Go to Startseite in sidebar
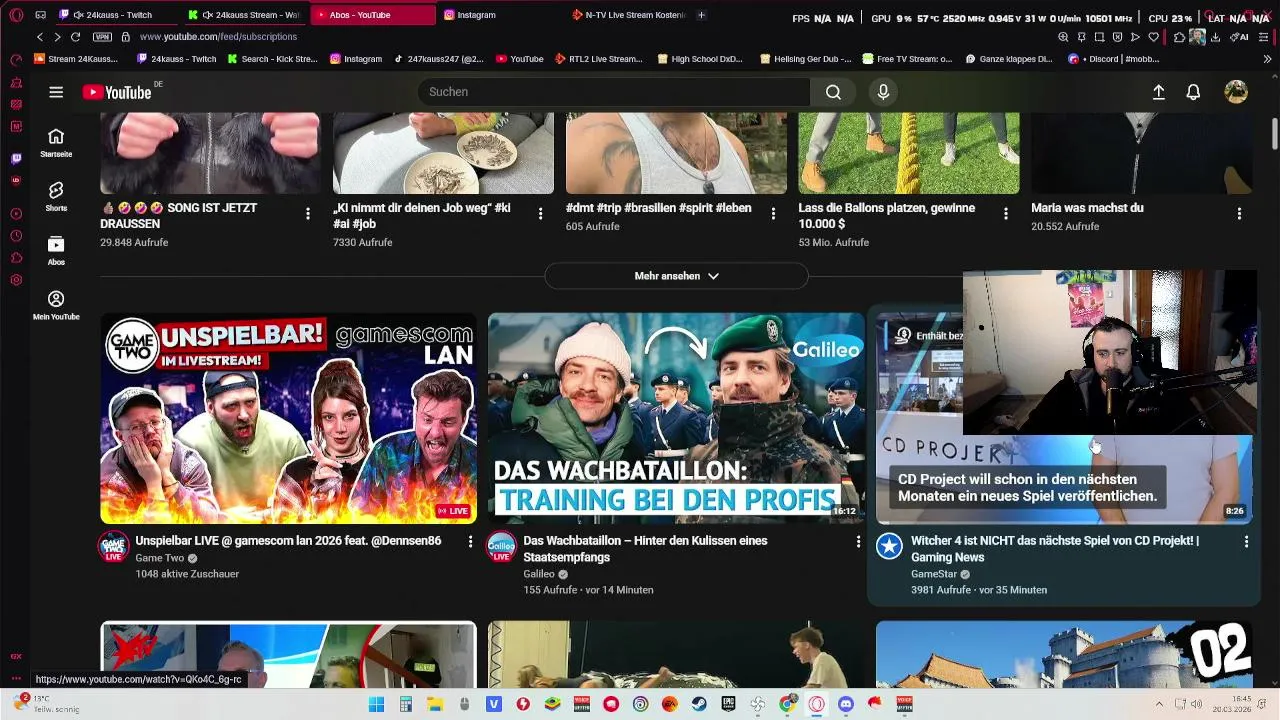Screen dimensions: 1280x720 (56, 143)
